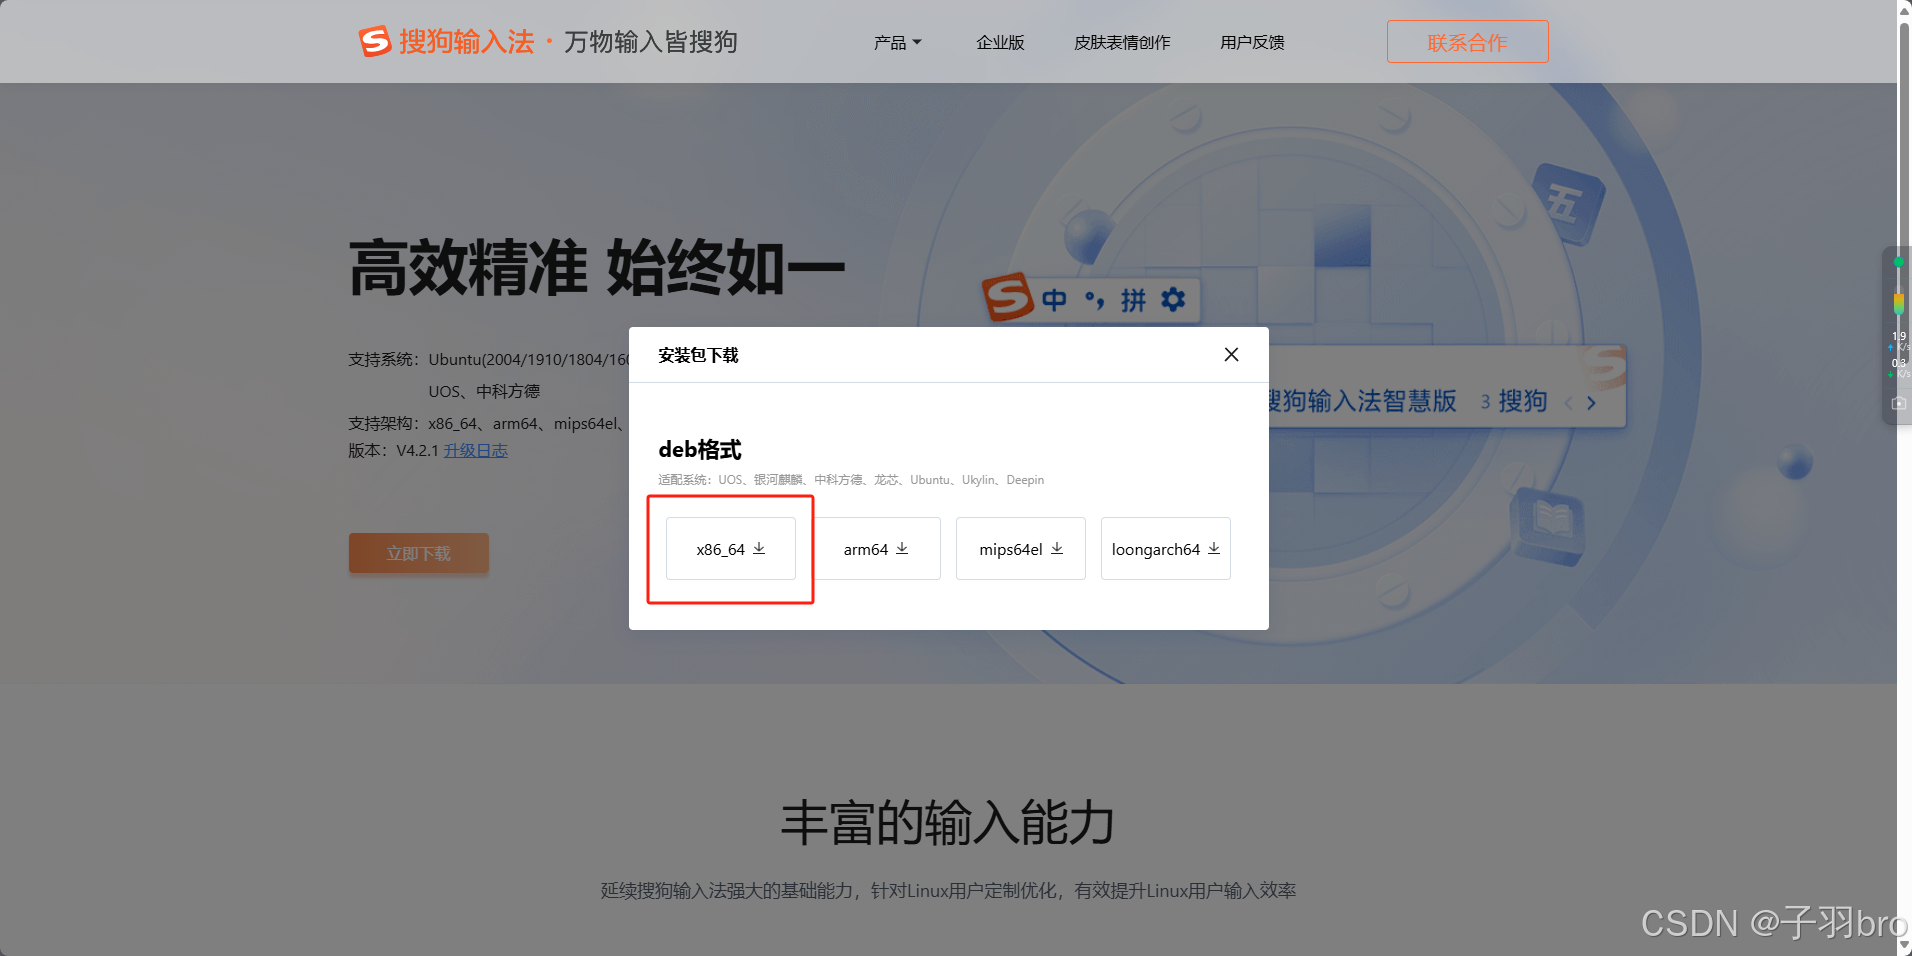Viewport: 1912px width, 956px height.
Task: Click the 支持架构 line of text
Action: 488,424
